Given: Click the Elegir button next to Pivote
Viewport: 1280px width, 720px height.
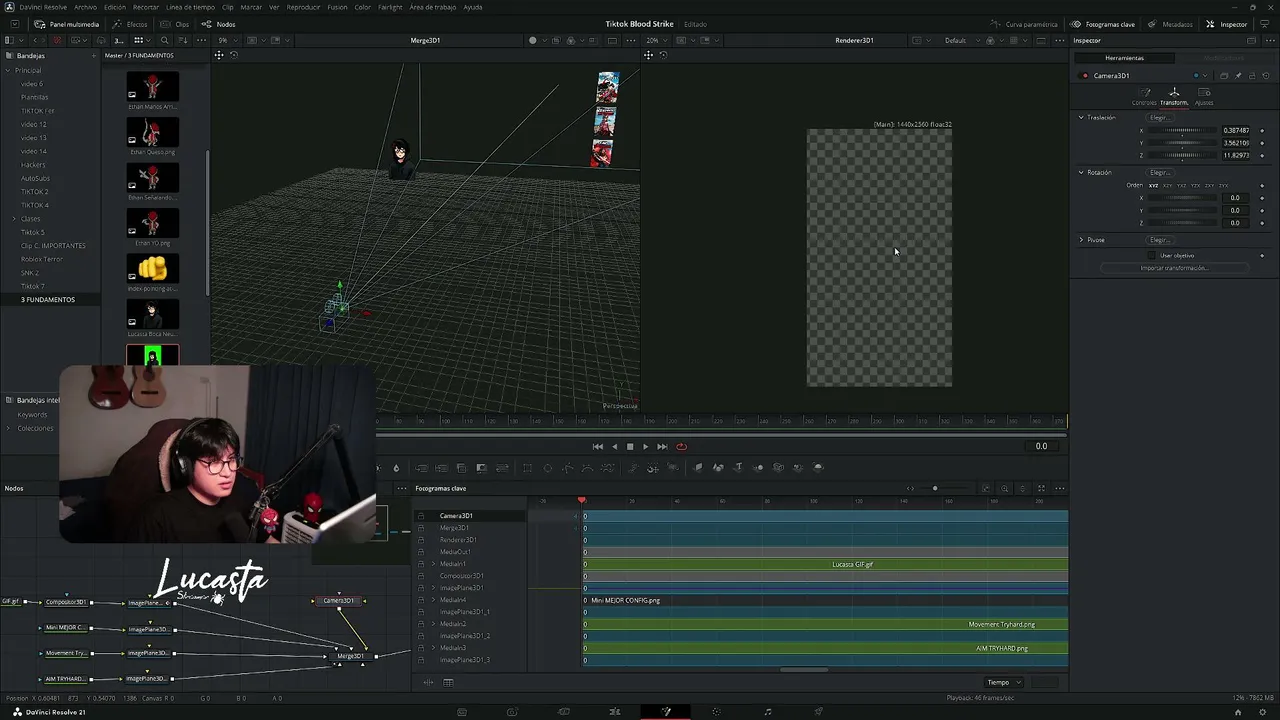Looking at the screenshot, I should point(1159,240).
